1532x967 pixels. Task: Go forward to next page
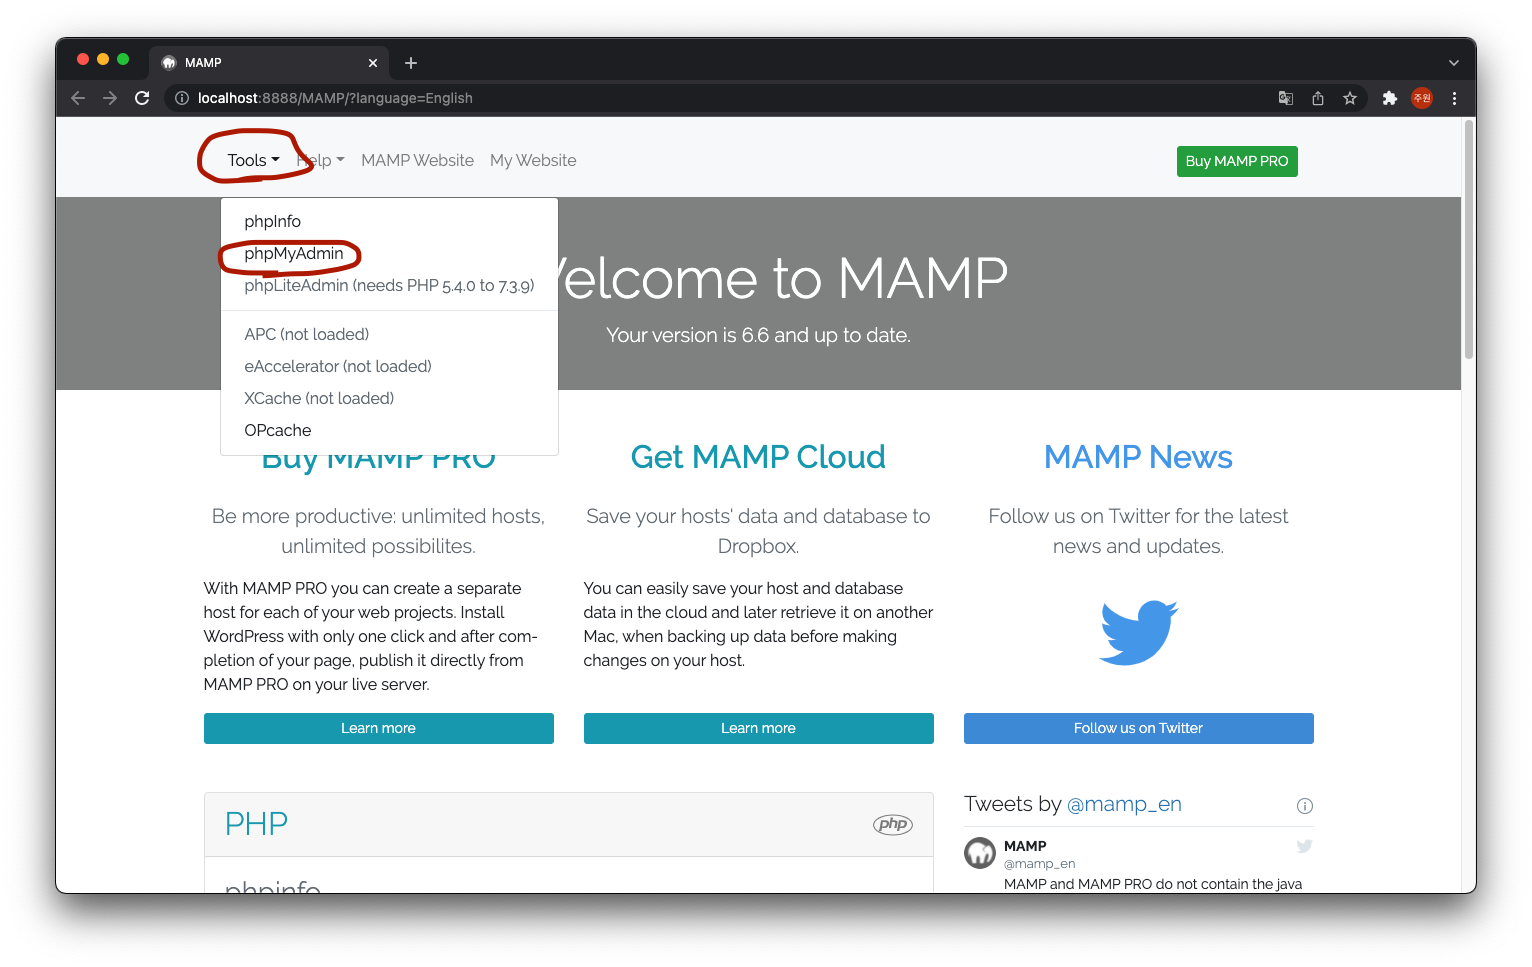pos(110,98)
